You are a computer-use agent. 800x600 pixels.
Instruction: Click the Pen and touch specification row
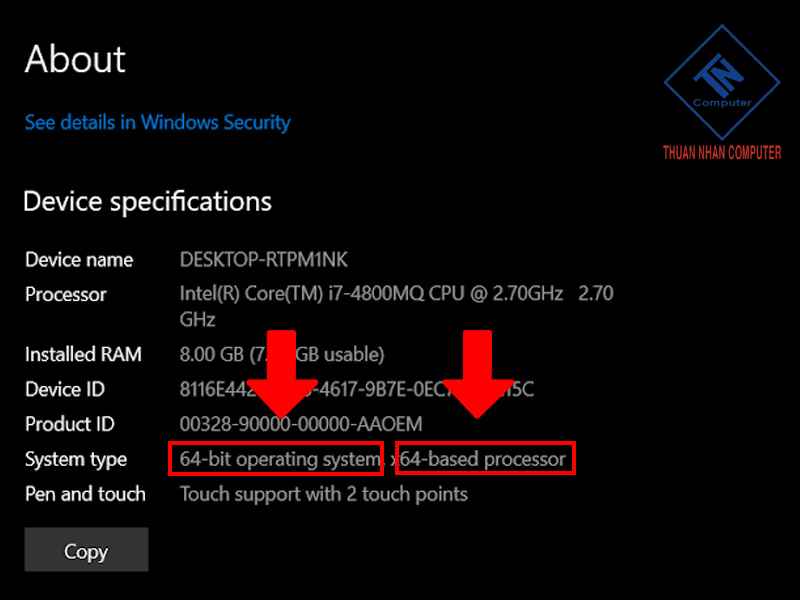point(86,494)
